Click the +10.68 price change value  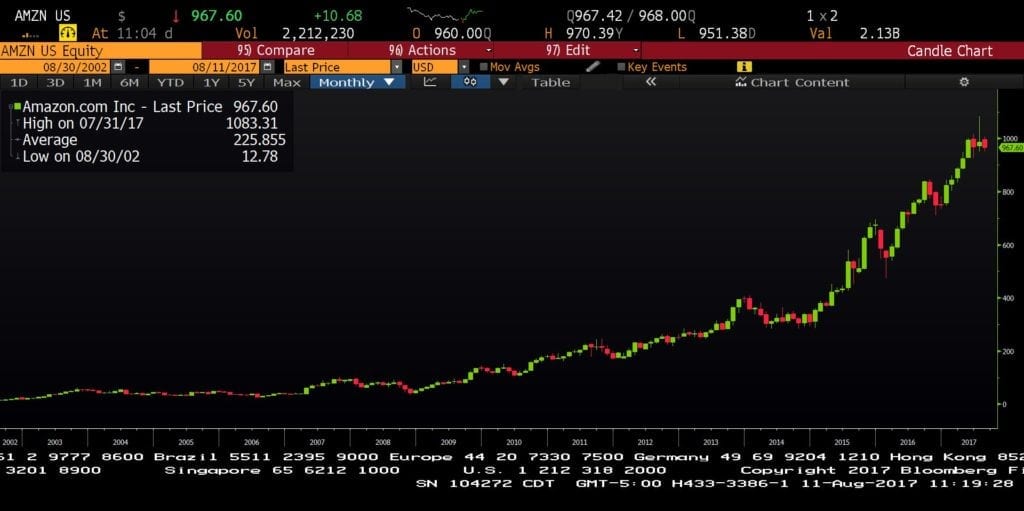338,16
